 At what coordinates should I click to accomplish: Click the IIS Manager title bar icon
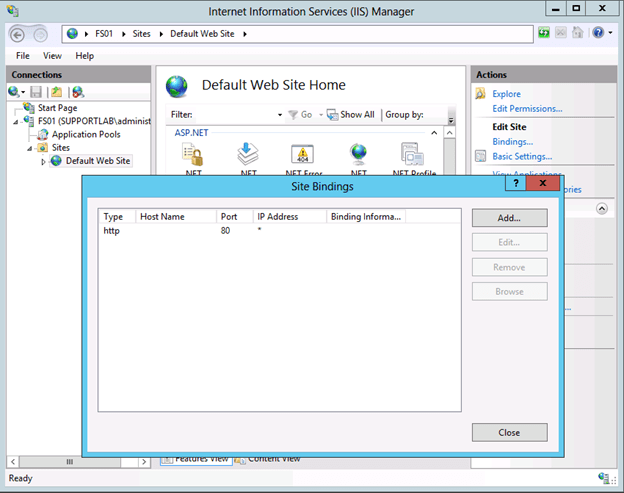tap(13, 11)
